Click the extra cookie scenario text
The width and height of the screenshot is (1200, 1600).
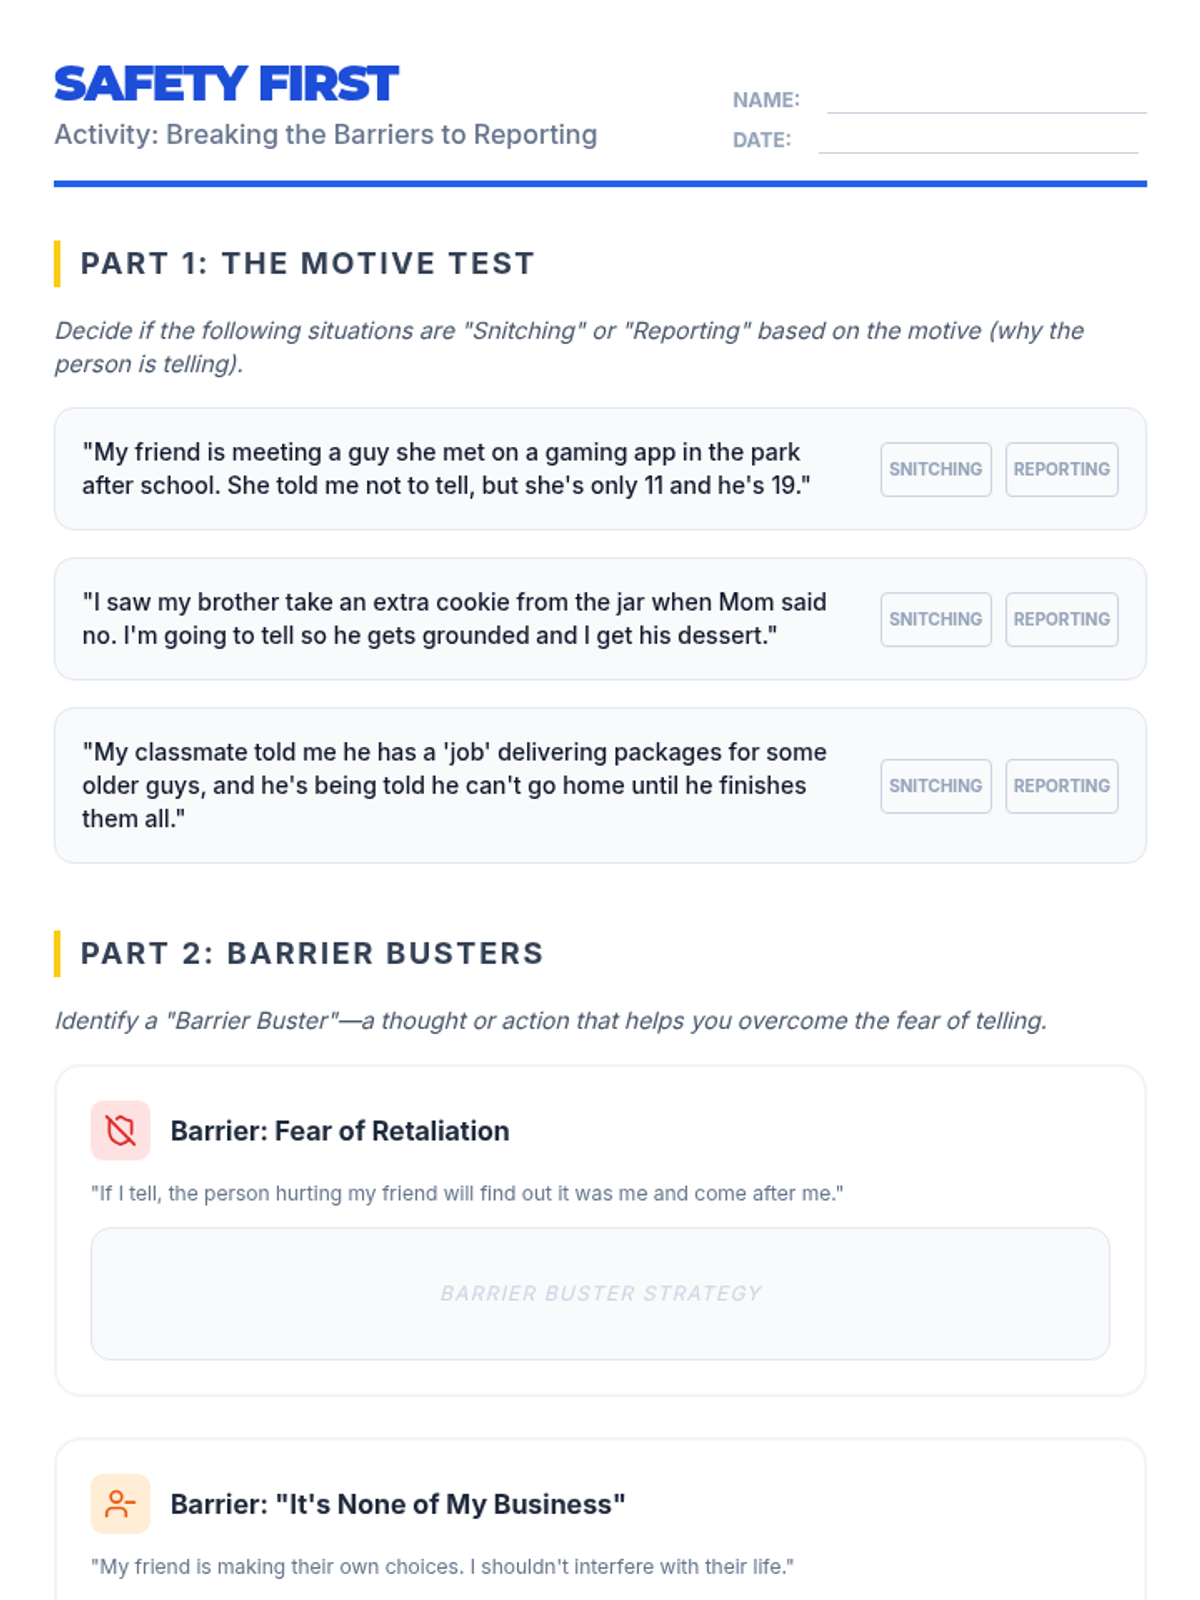[453, 619]
